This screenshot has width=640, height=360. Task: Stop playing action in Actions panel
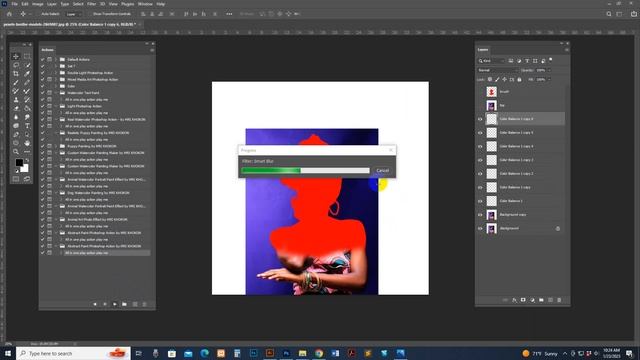tap(95, 304)
